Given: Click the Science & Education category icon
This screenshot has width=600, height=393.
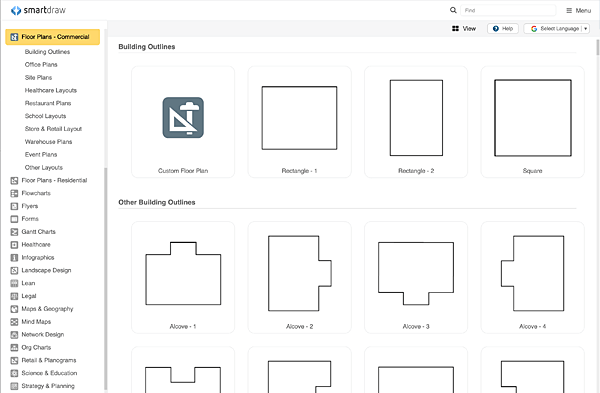Looking at the screenshot, I should [x=14, y=373].
